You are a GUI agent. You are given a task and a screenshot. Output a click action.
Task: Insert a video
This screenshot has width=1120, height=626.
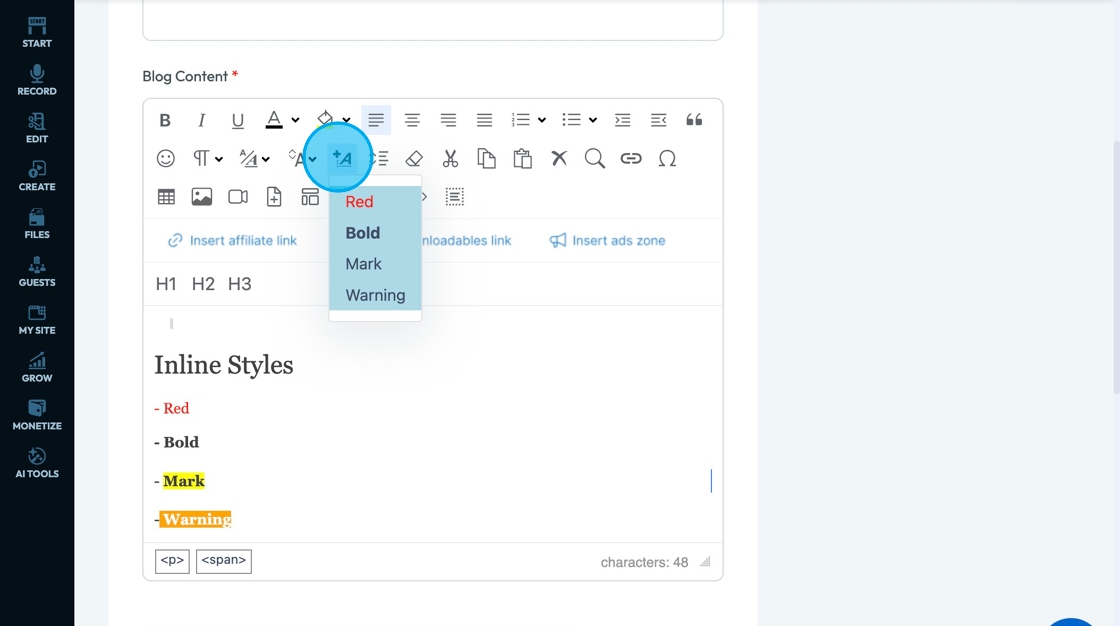238,197
